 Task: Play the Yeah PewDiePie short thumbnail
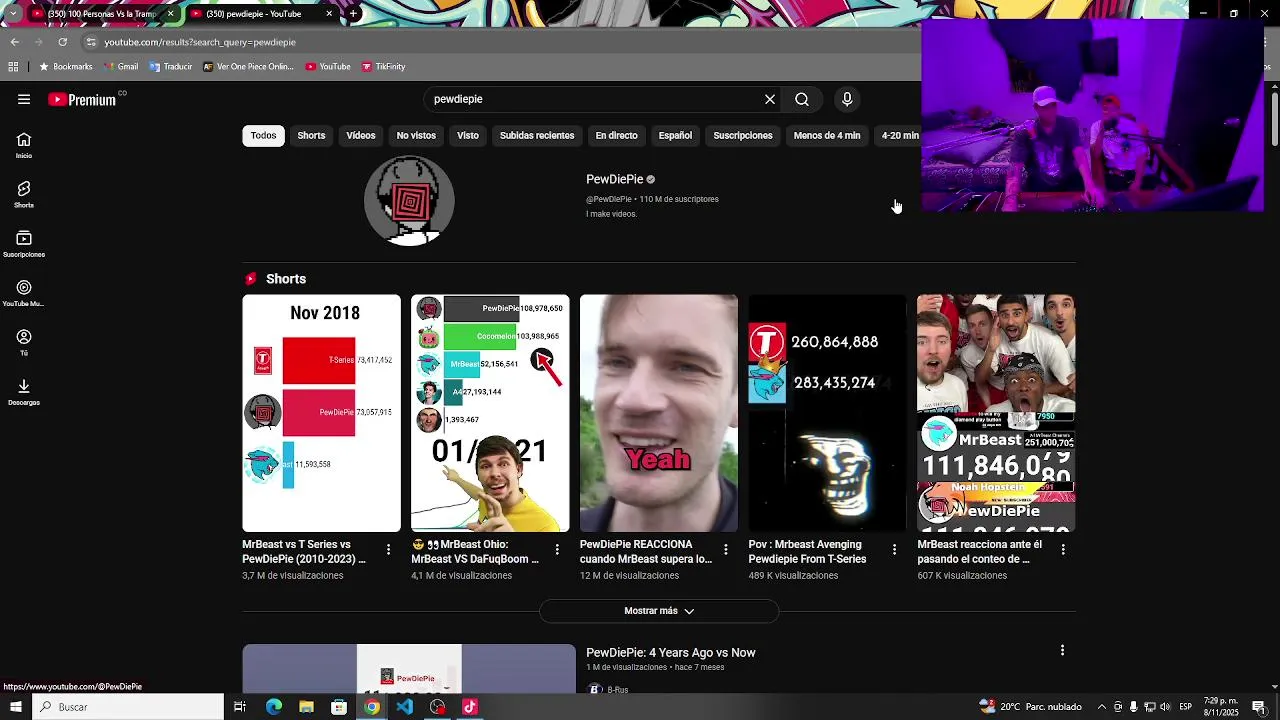(x=659, y=413)
